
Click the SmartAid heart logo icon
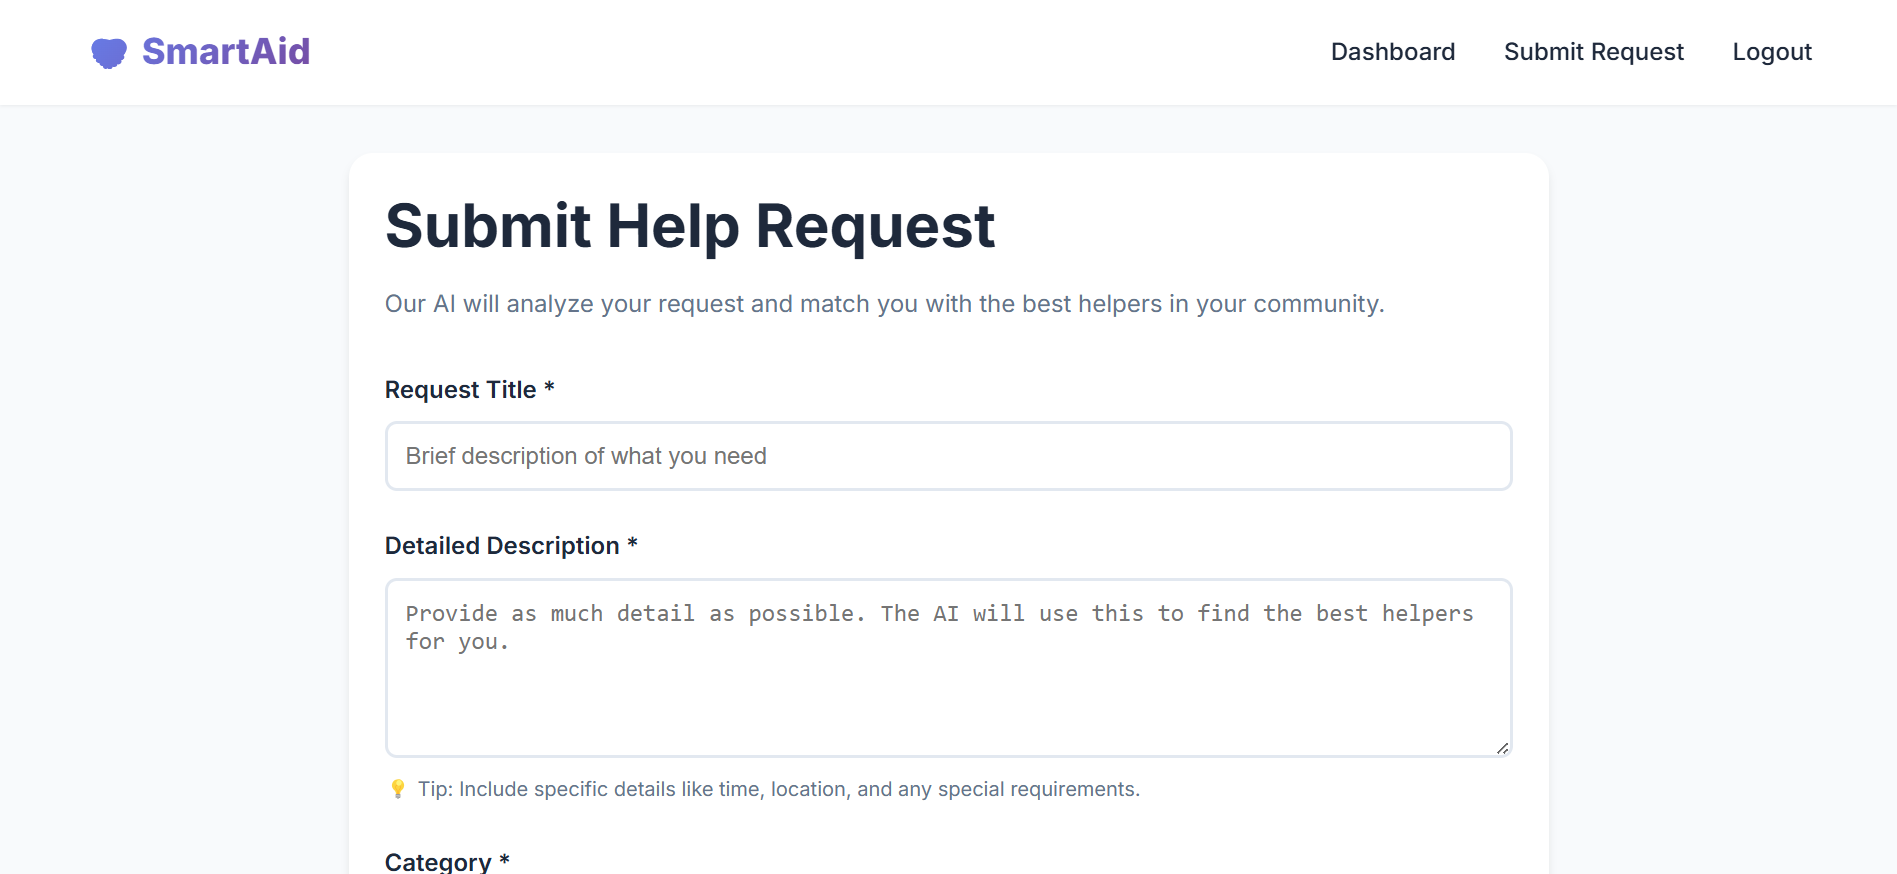coord(109,52)
